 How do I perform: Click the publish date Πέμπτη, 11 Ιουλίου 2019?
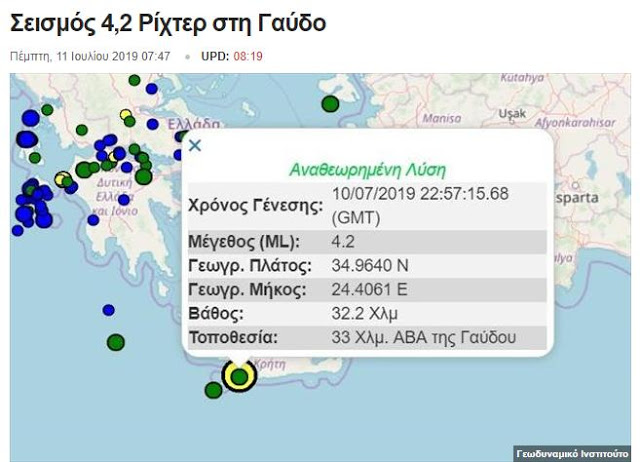point(90,56)
